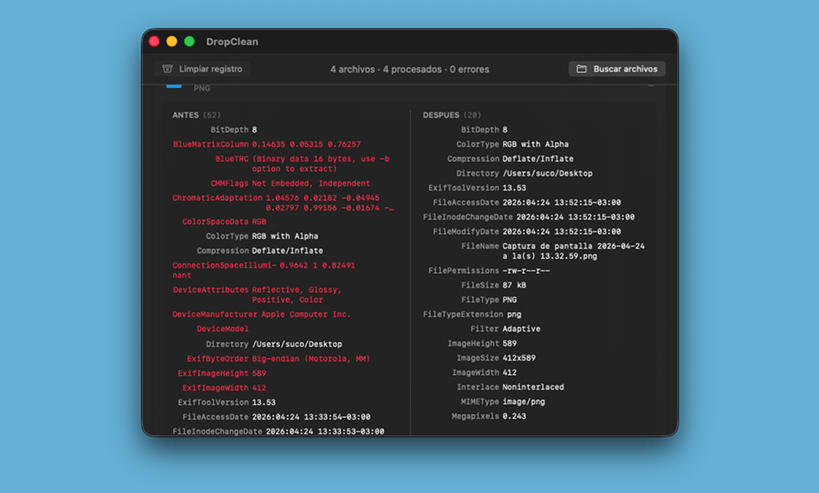Select ColorType row in DESPUES column
Viewport: 819px width, 493px height.
[x=512, y=144]
